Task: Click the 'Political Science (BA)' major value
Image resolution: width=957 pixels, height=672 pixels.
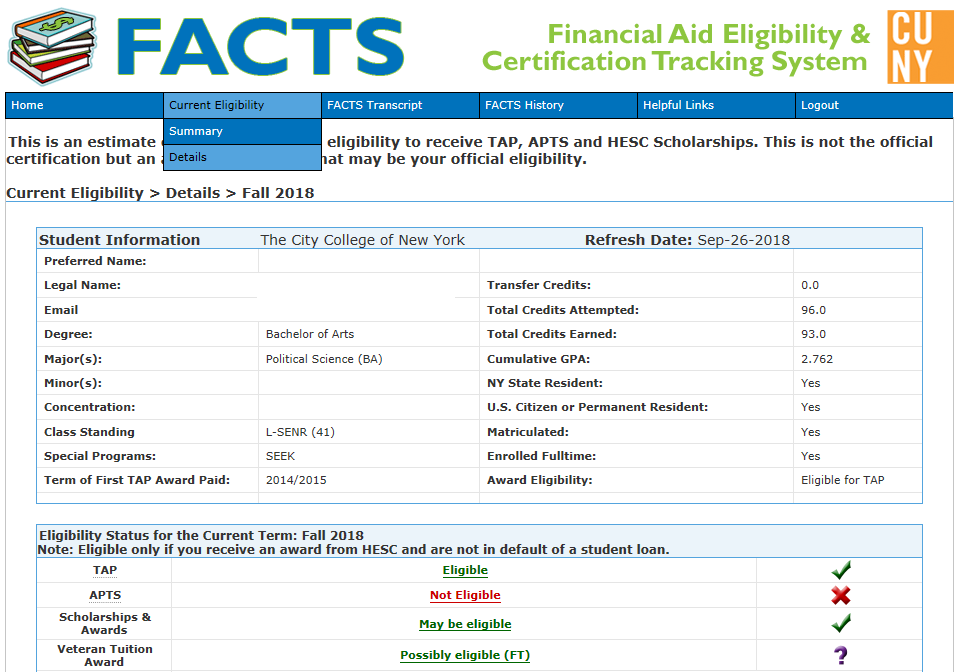Action: coord(324,359)
